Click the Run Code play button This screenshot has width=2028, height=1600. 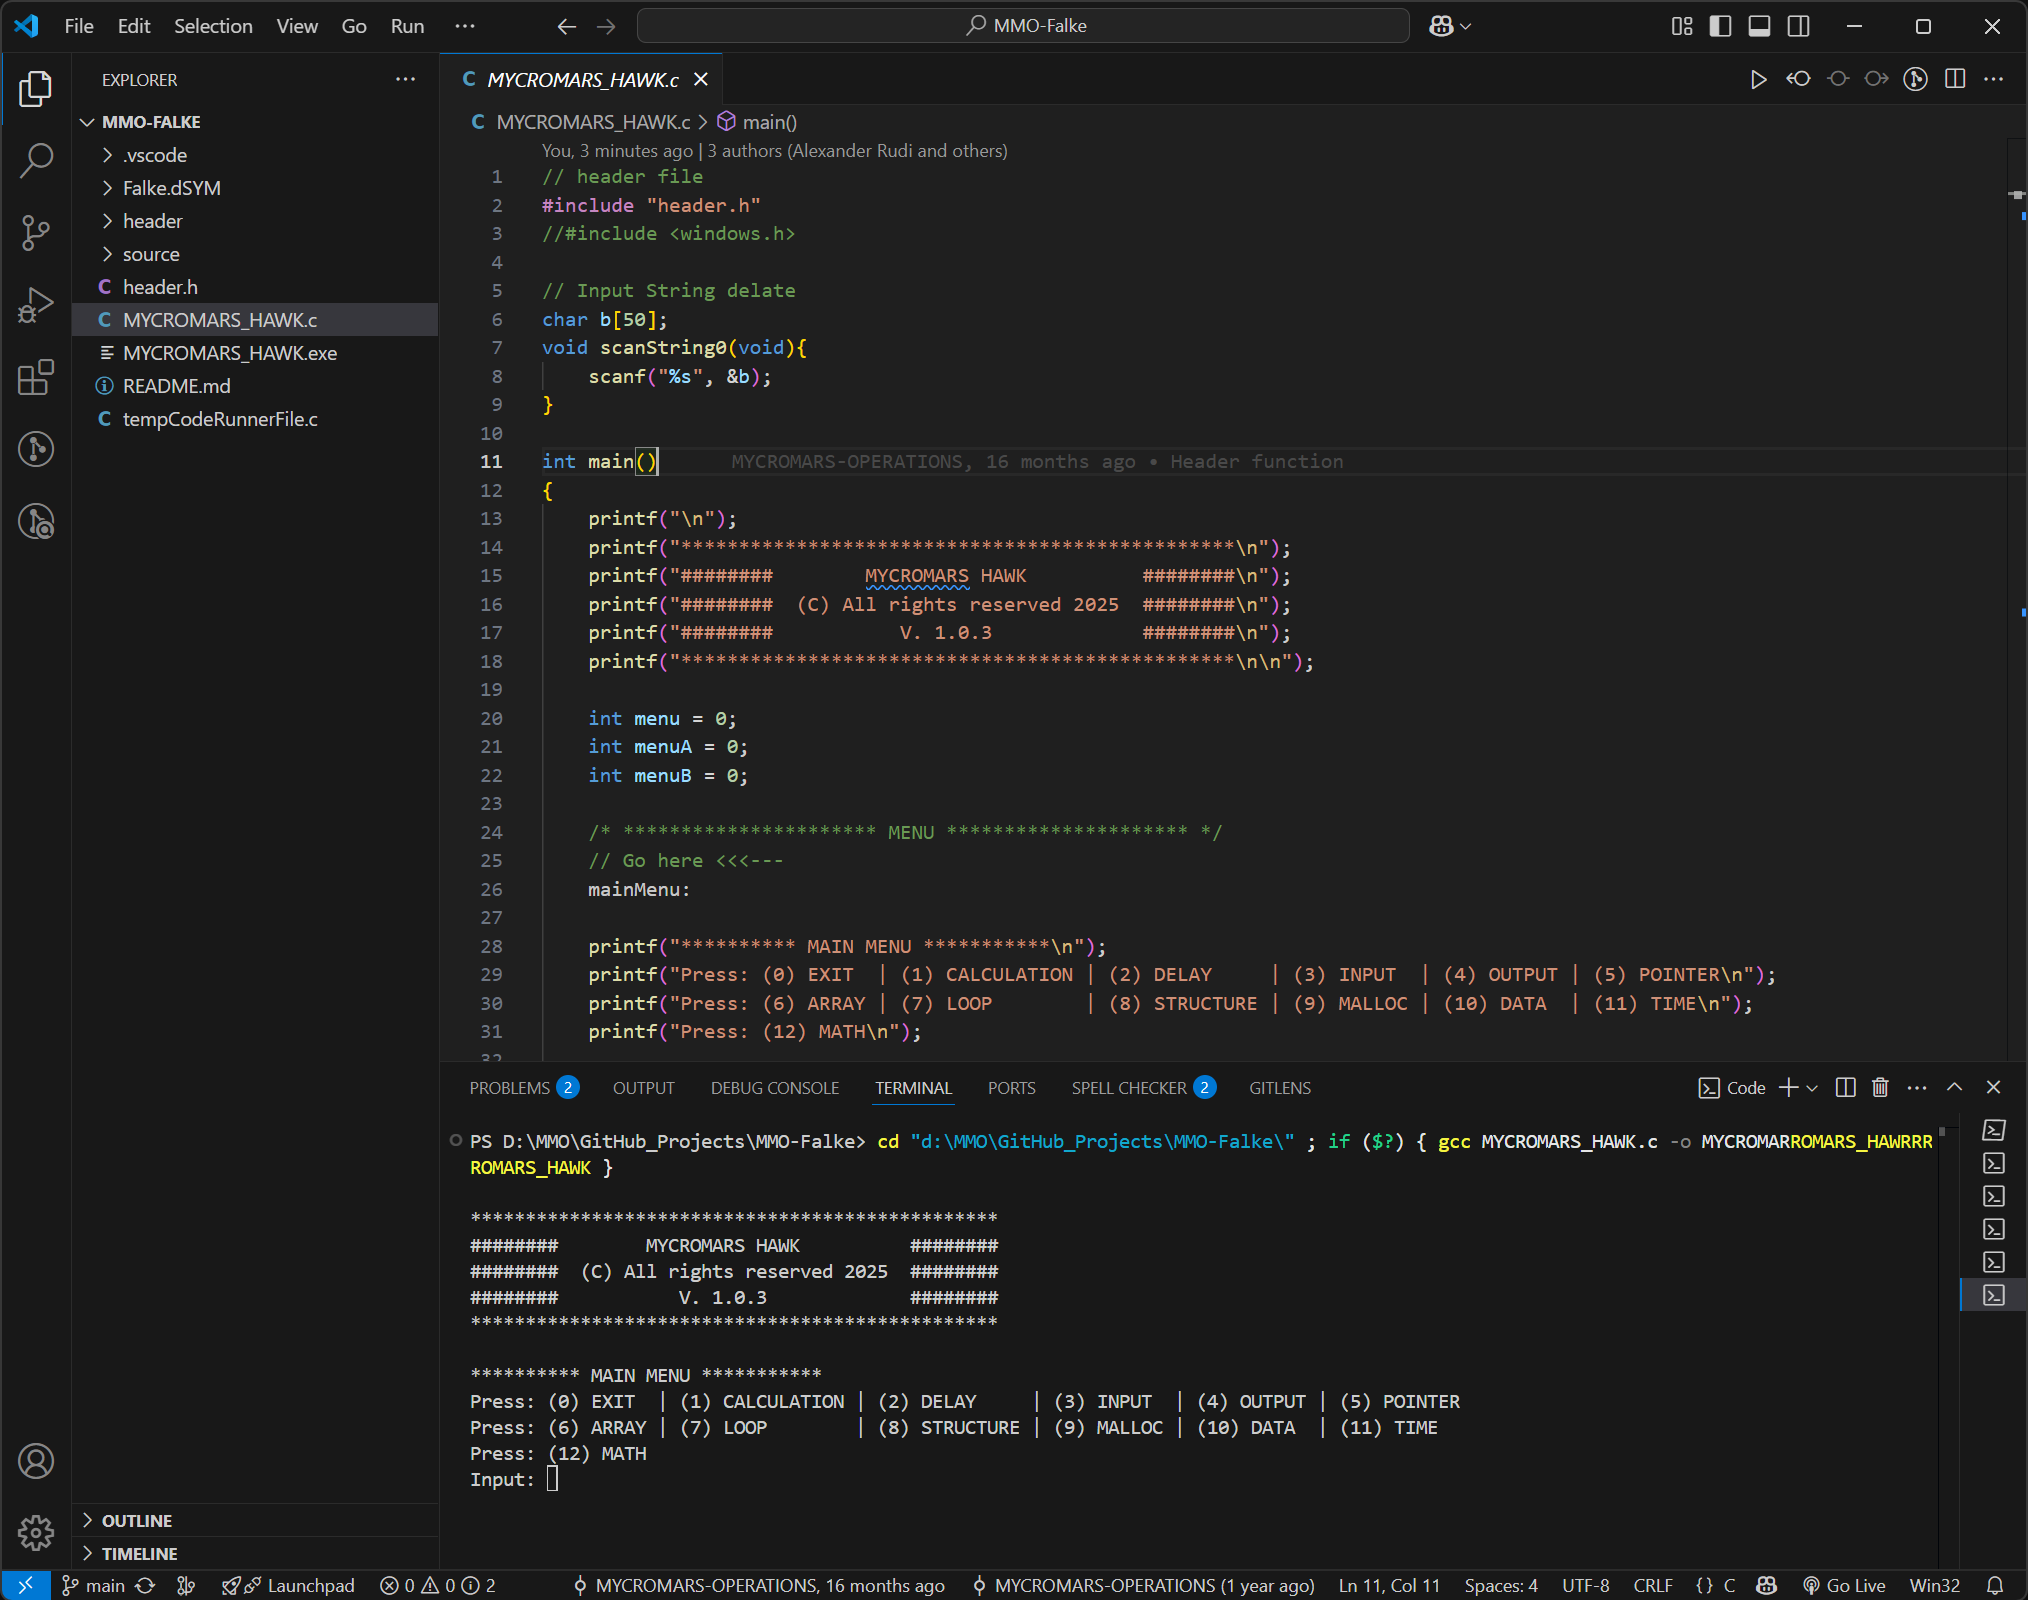click(x=1758, y=79)
